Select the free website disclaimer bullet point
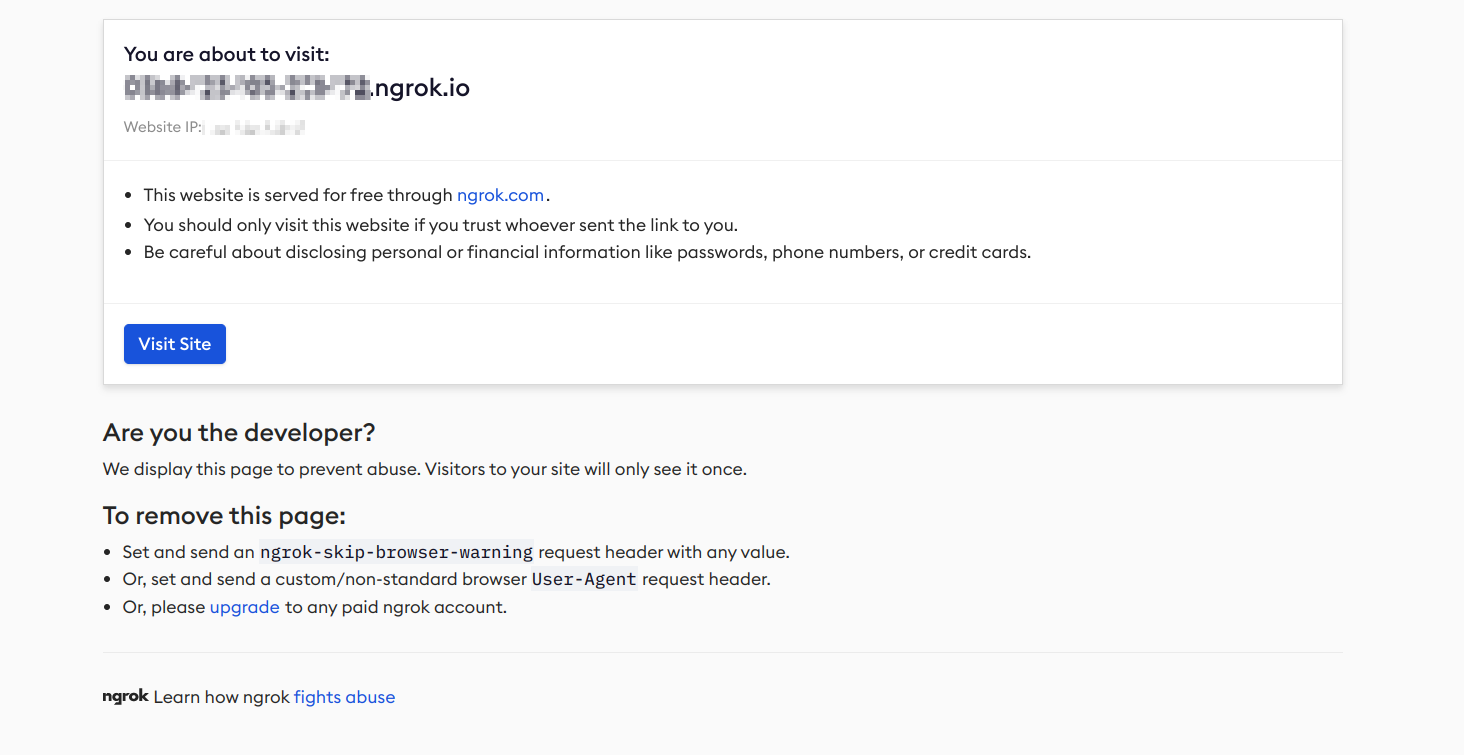1464x755 pixels. (x=345, y=195)
